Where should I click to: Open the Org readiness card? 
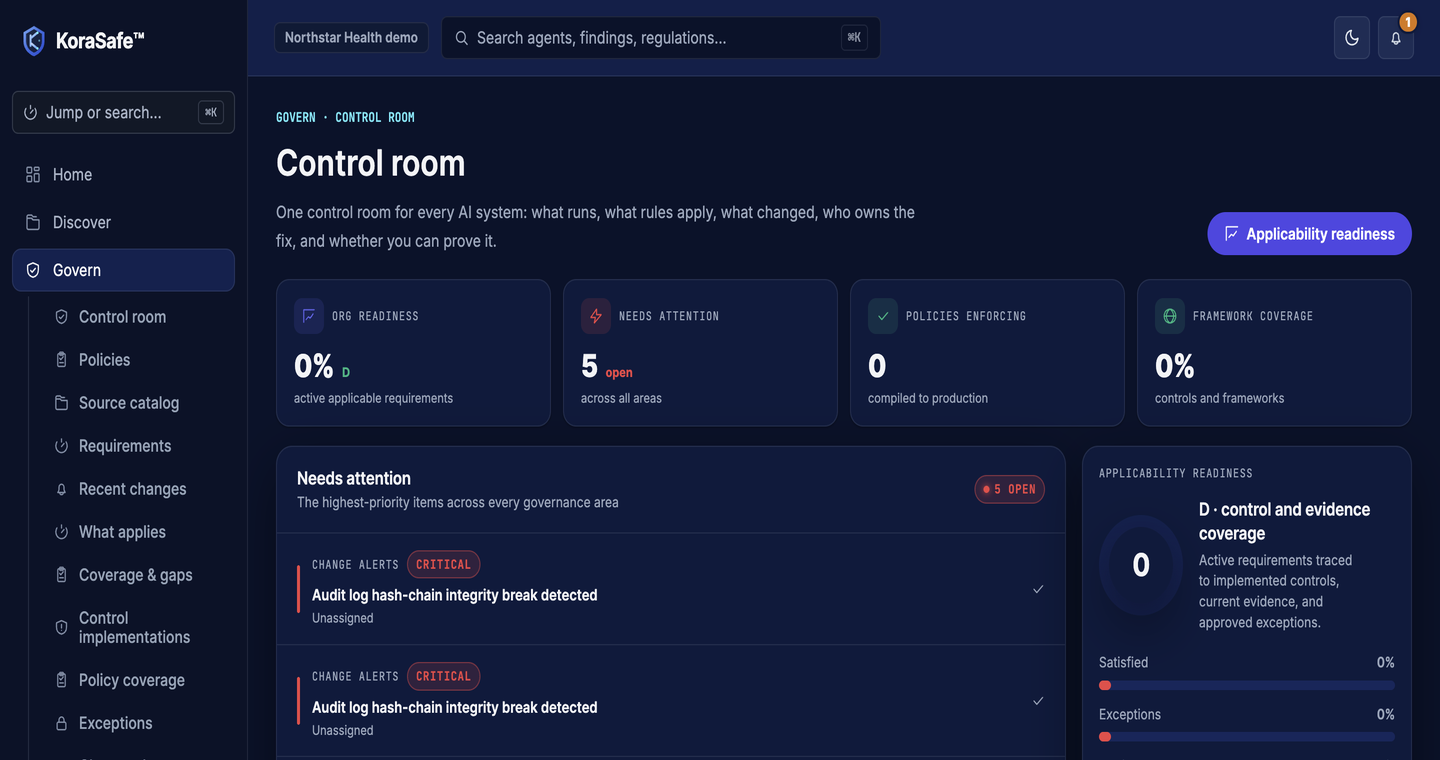pyautogui.click(x=413, y=353)
